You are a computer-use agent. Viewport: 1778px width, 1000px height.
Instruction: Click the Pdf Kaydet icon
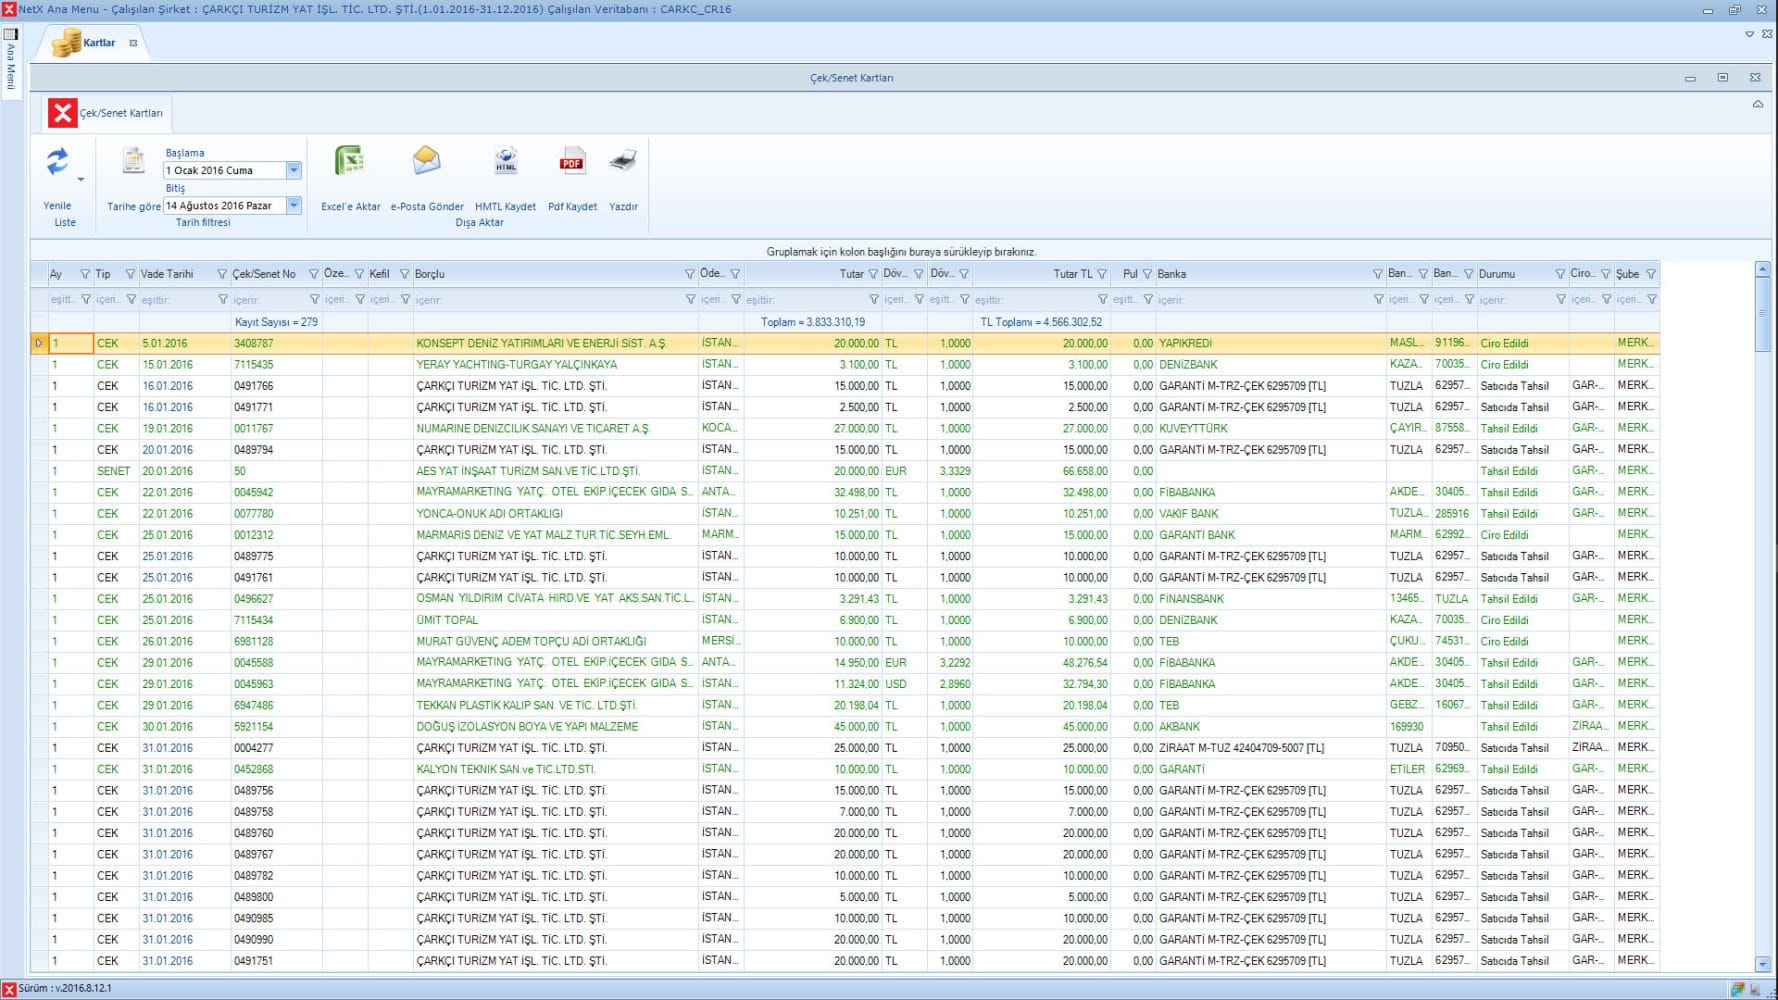(571, 162)
